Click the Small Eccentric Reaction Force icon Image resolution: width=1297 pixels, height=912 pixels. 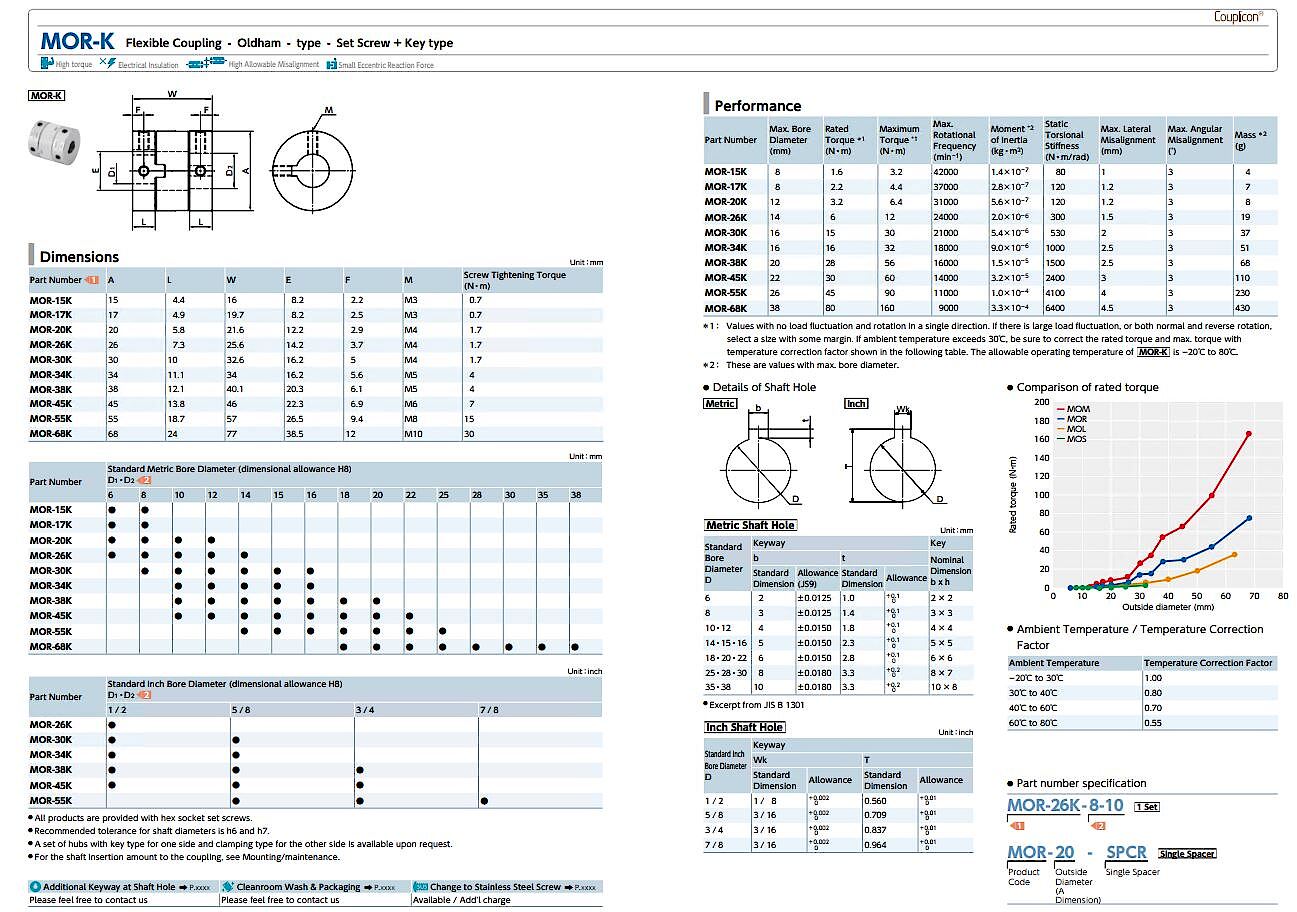click(x=331, y=64)
